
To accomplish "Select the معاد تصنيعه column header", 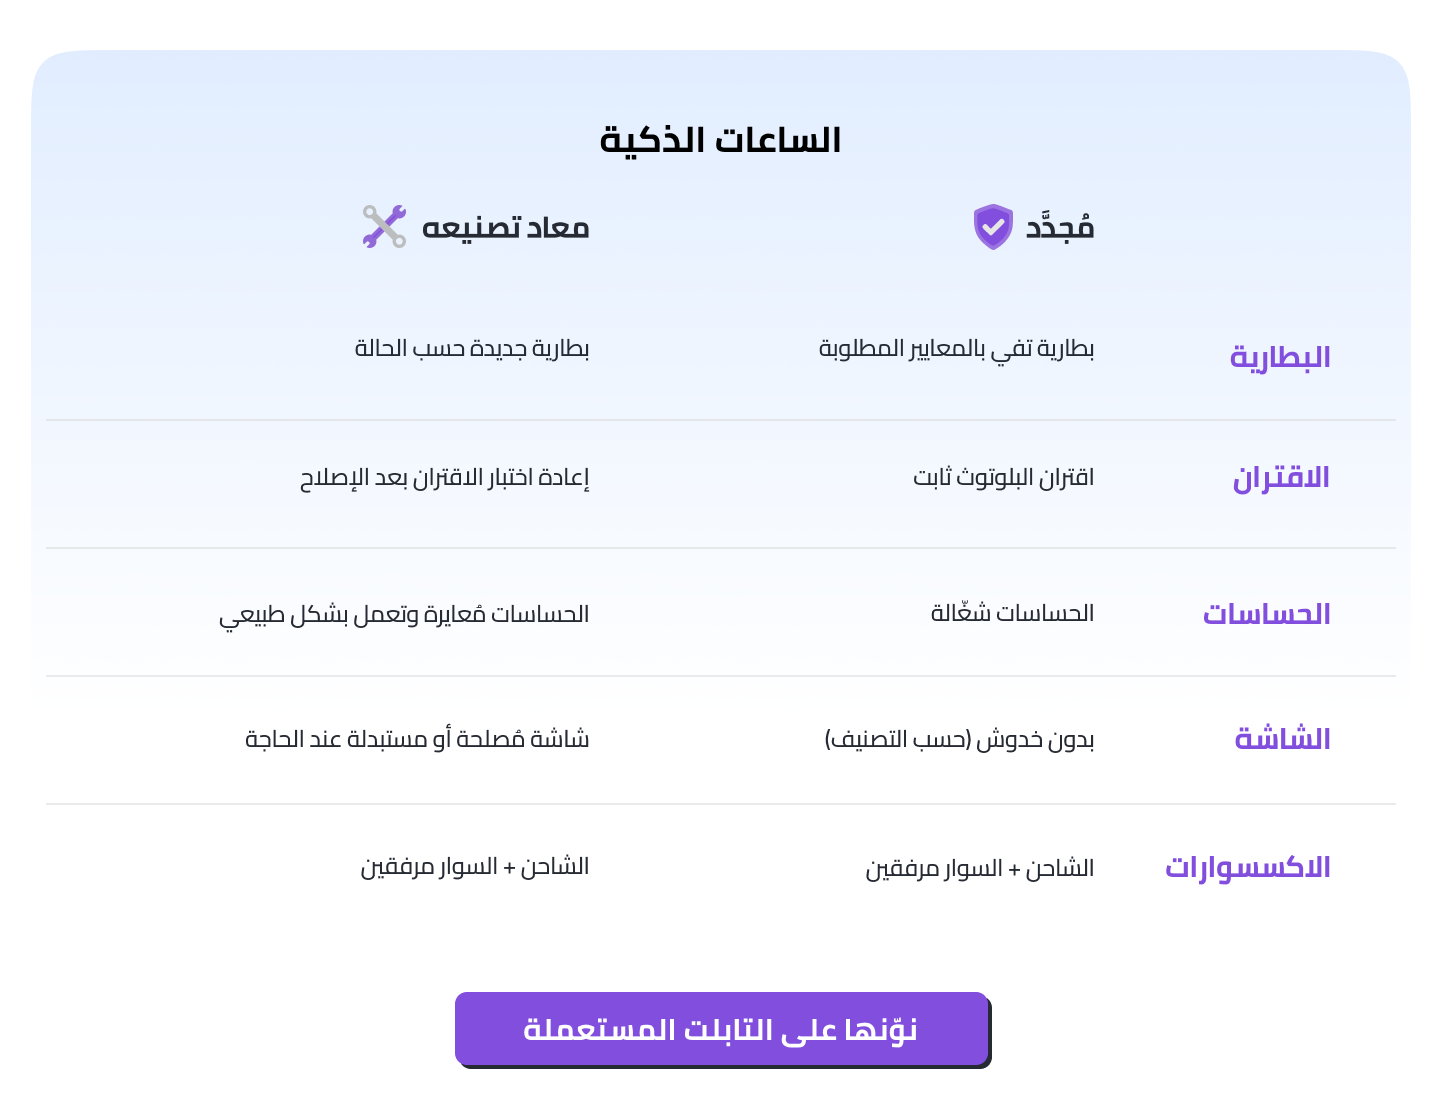I will click(x=505, y=228).
